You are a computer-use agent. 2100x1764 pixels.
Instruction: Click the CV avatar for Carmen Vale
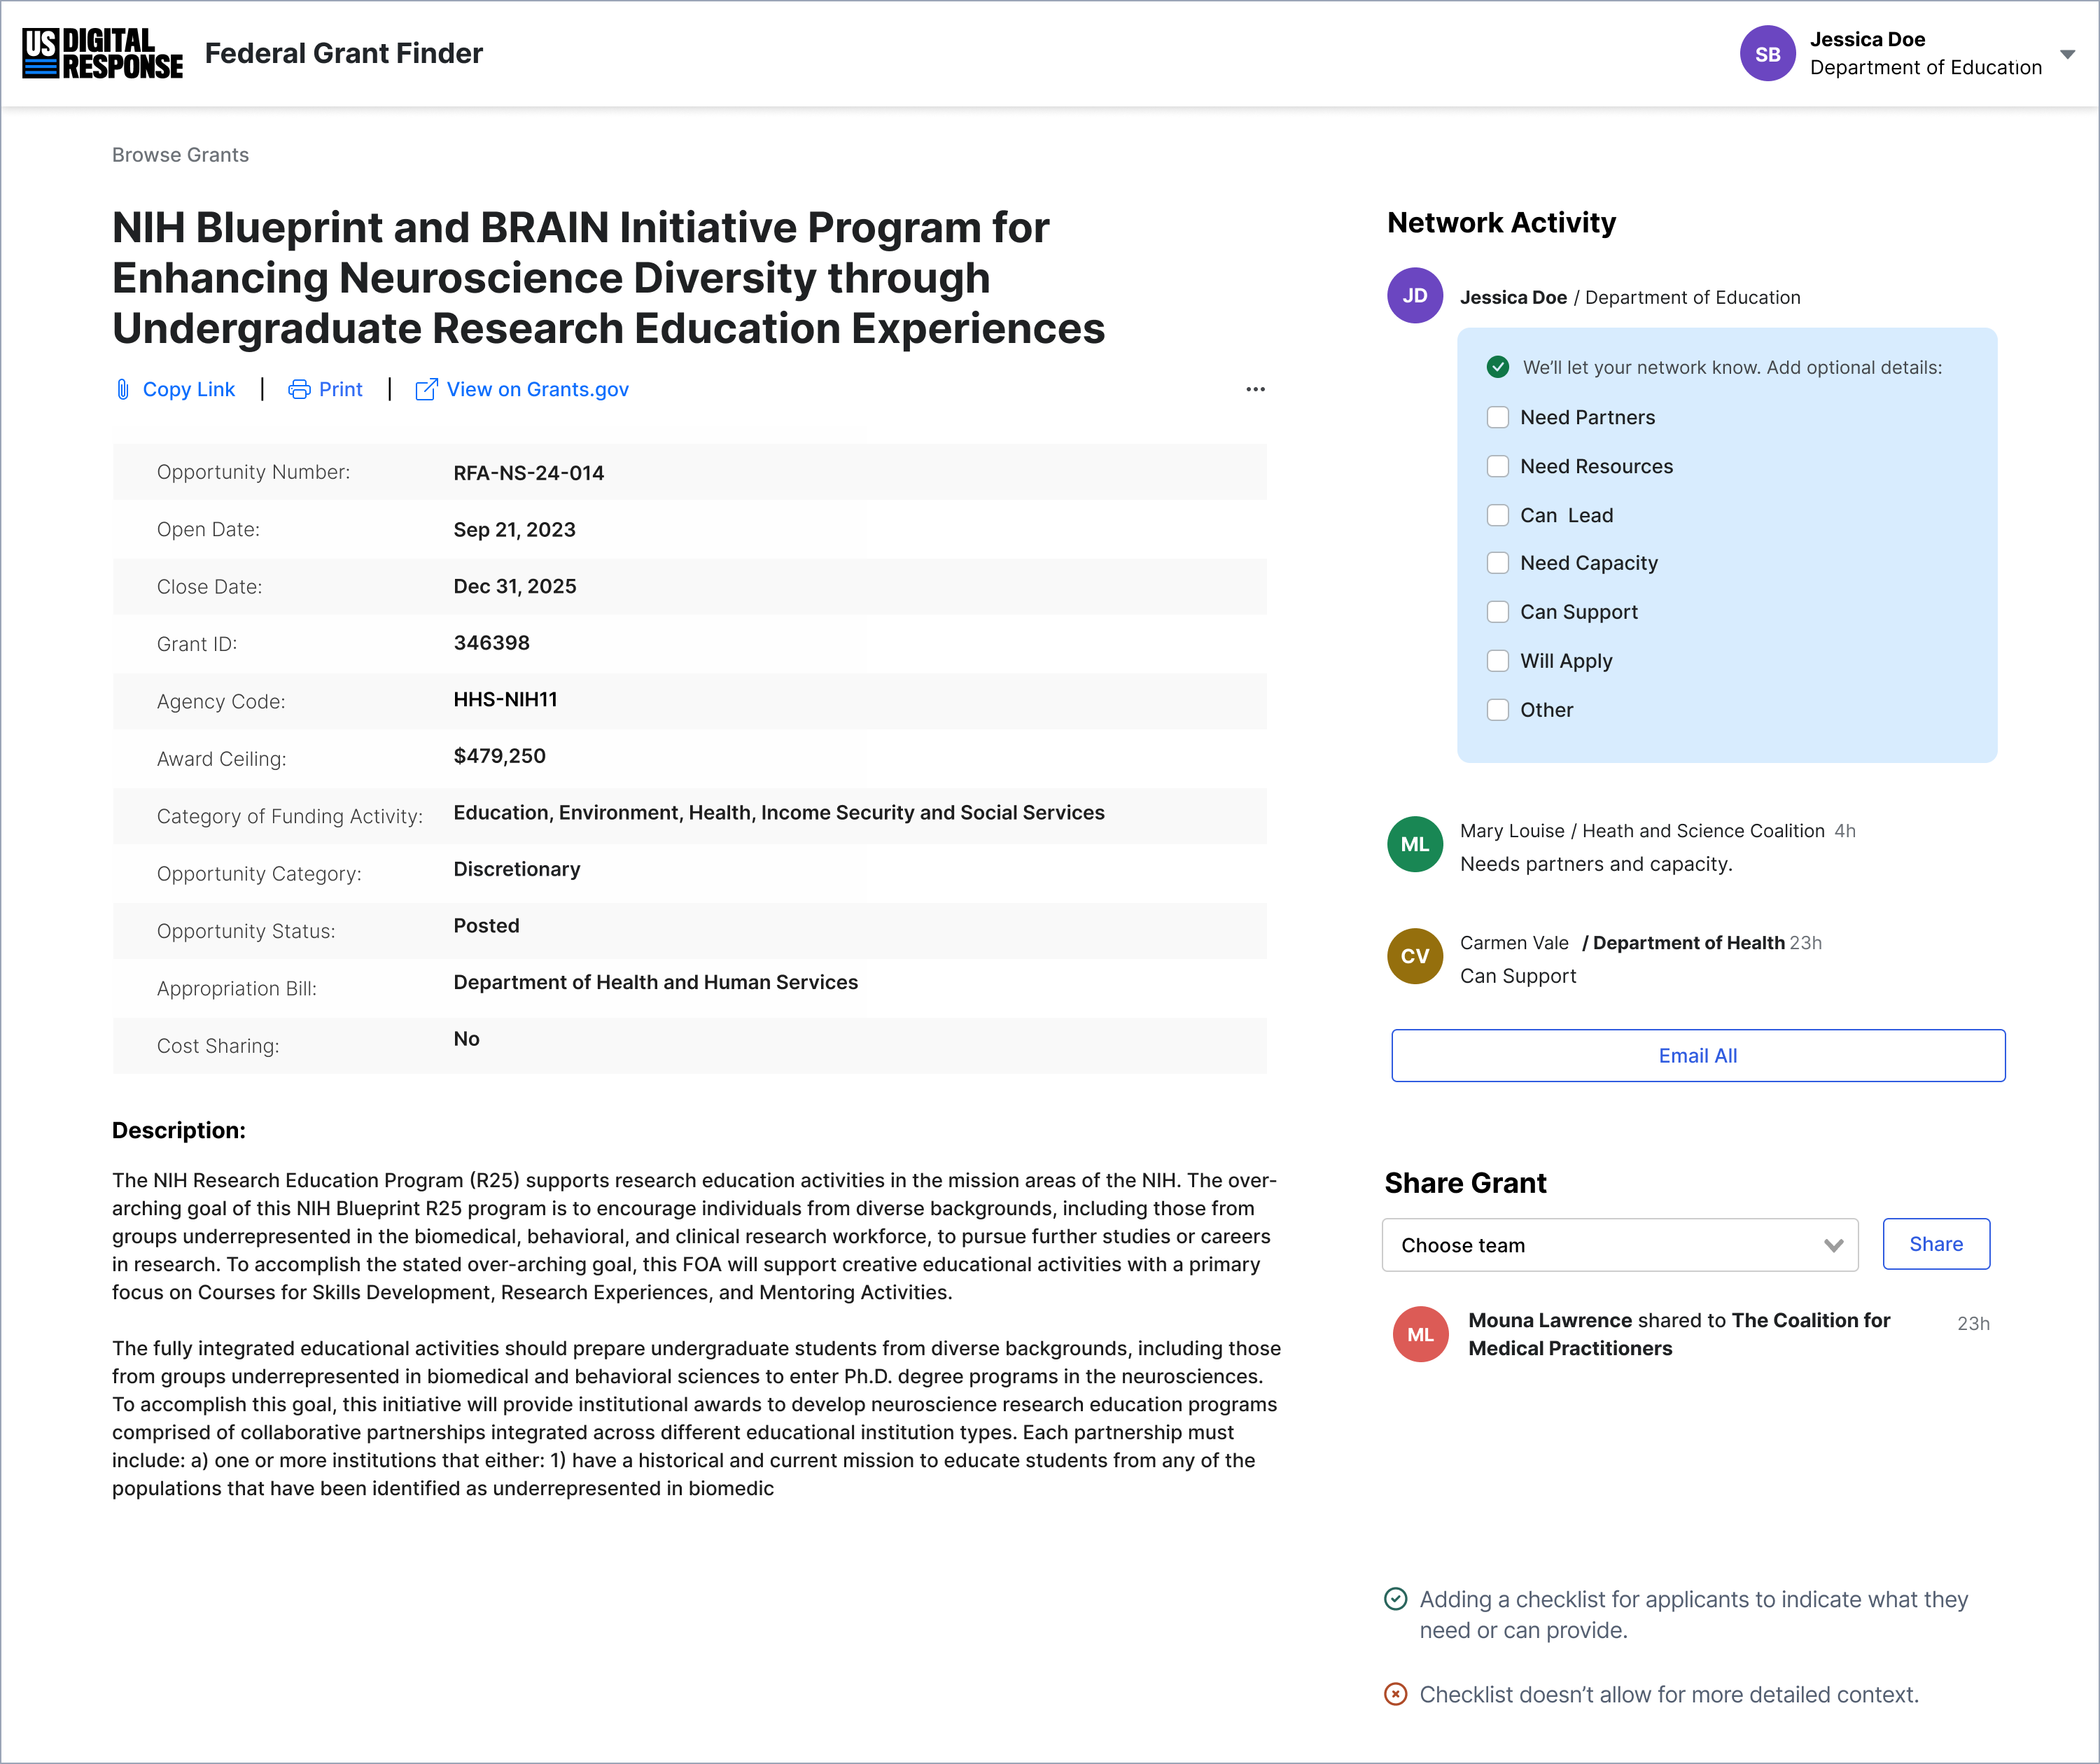1414,956
